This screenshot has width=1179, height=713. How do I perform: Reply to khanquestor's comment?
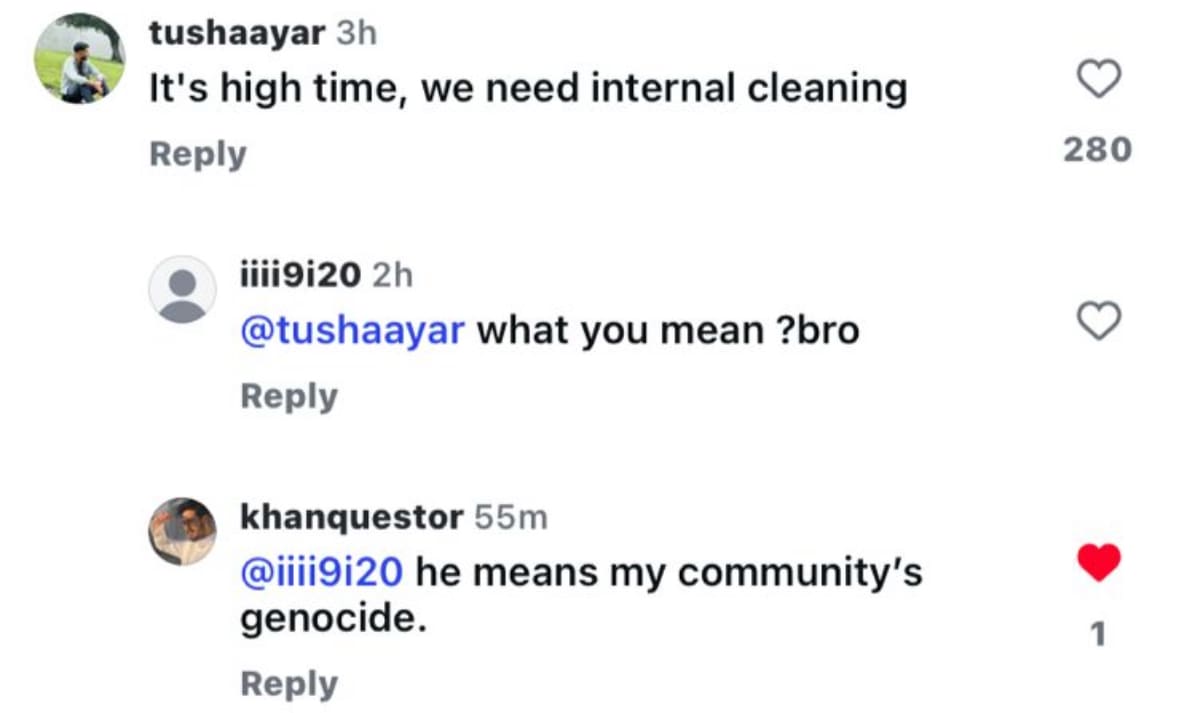tap(289, 684)
